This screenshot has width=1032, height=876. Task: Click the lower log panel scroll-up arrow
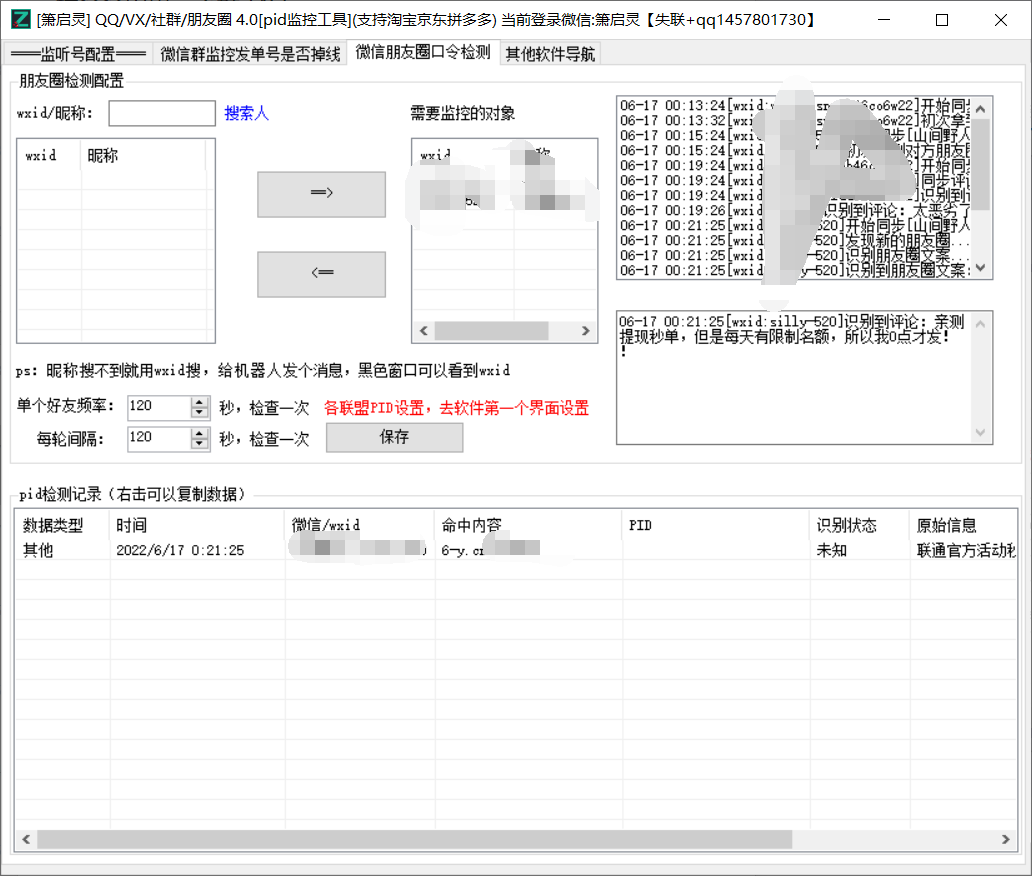[981, 324]
